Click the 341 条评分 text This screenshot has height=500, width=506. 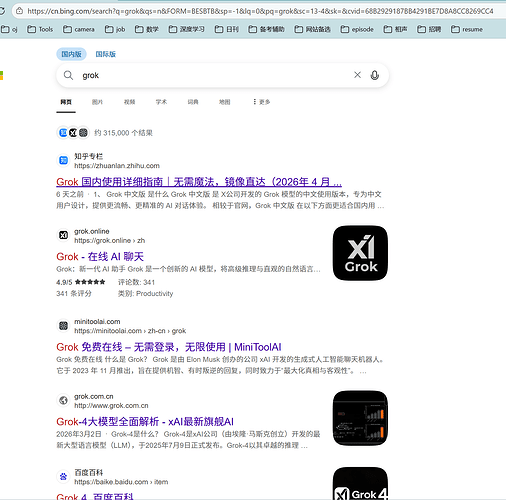click(x=74, y=293)
